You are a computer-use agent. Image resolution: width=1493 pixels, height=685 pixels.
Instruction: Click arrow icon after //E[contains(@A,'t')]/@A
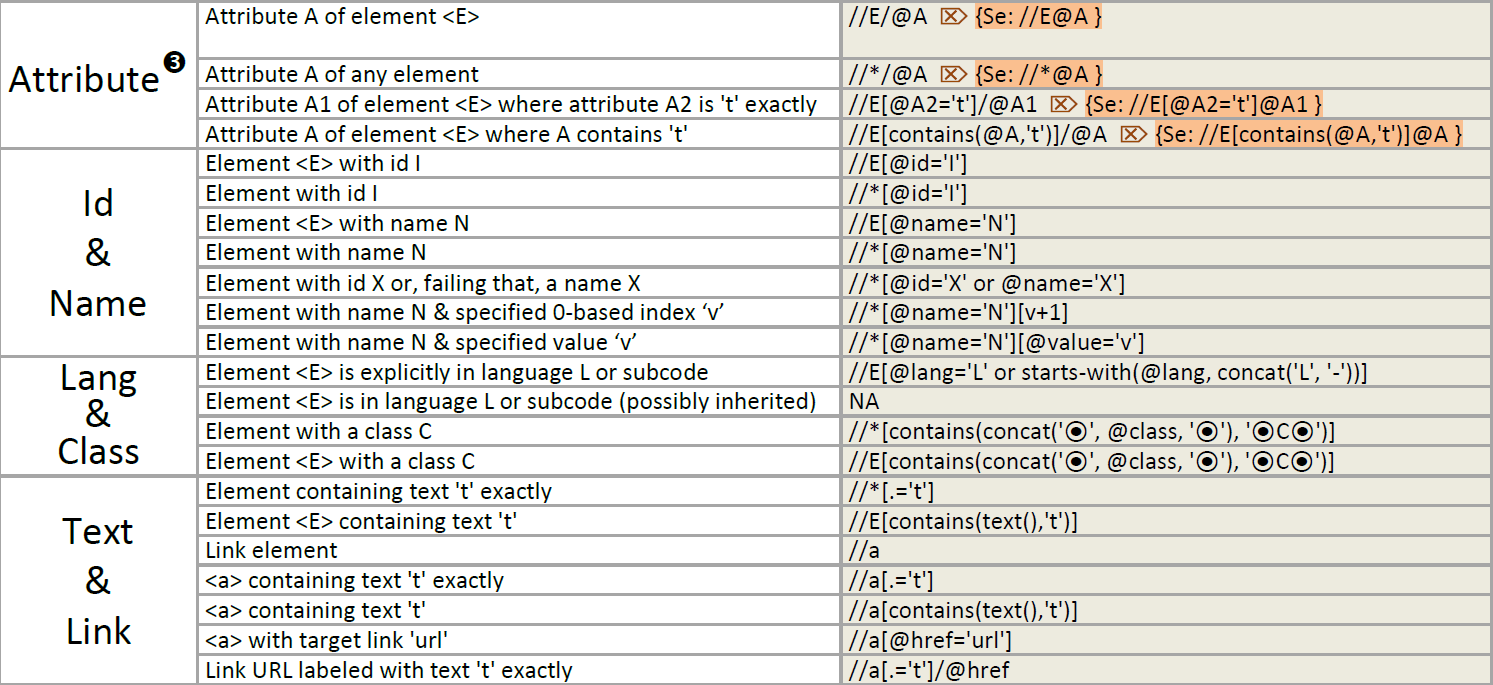coord(1132,134)
